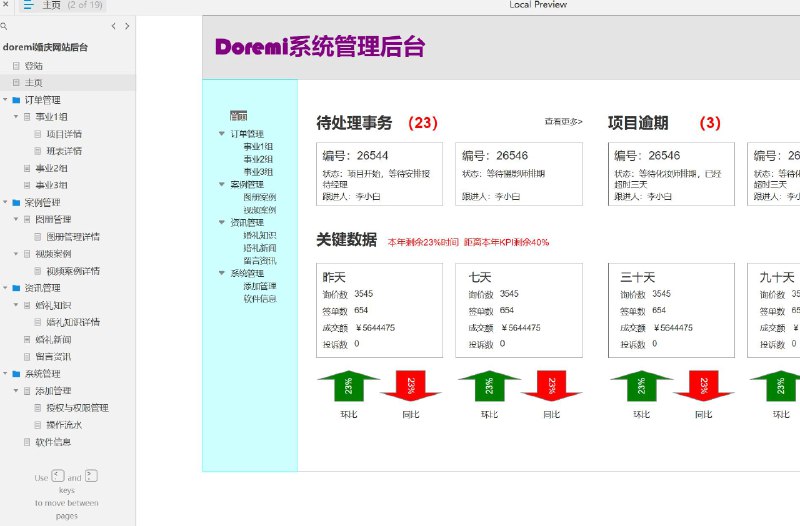Click the 查看更多> link

point(563,121)
